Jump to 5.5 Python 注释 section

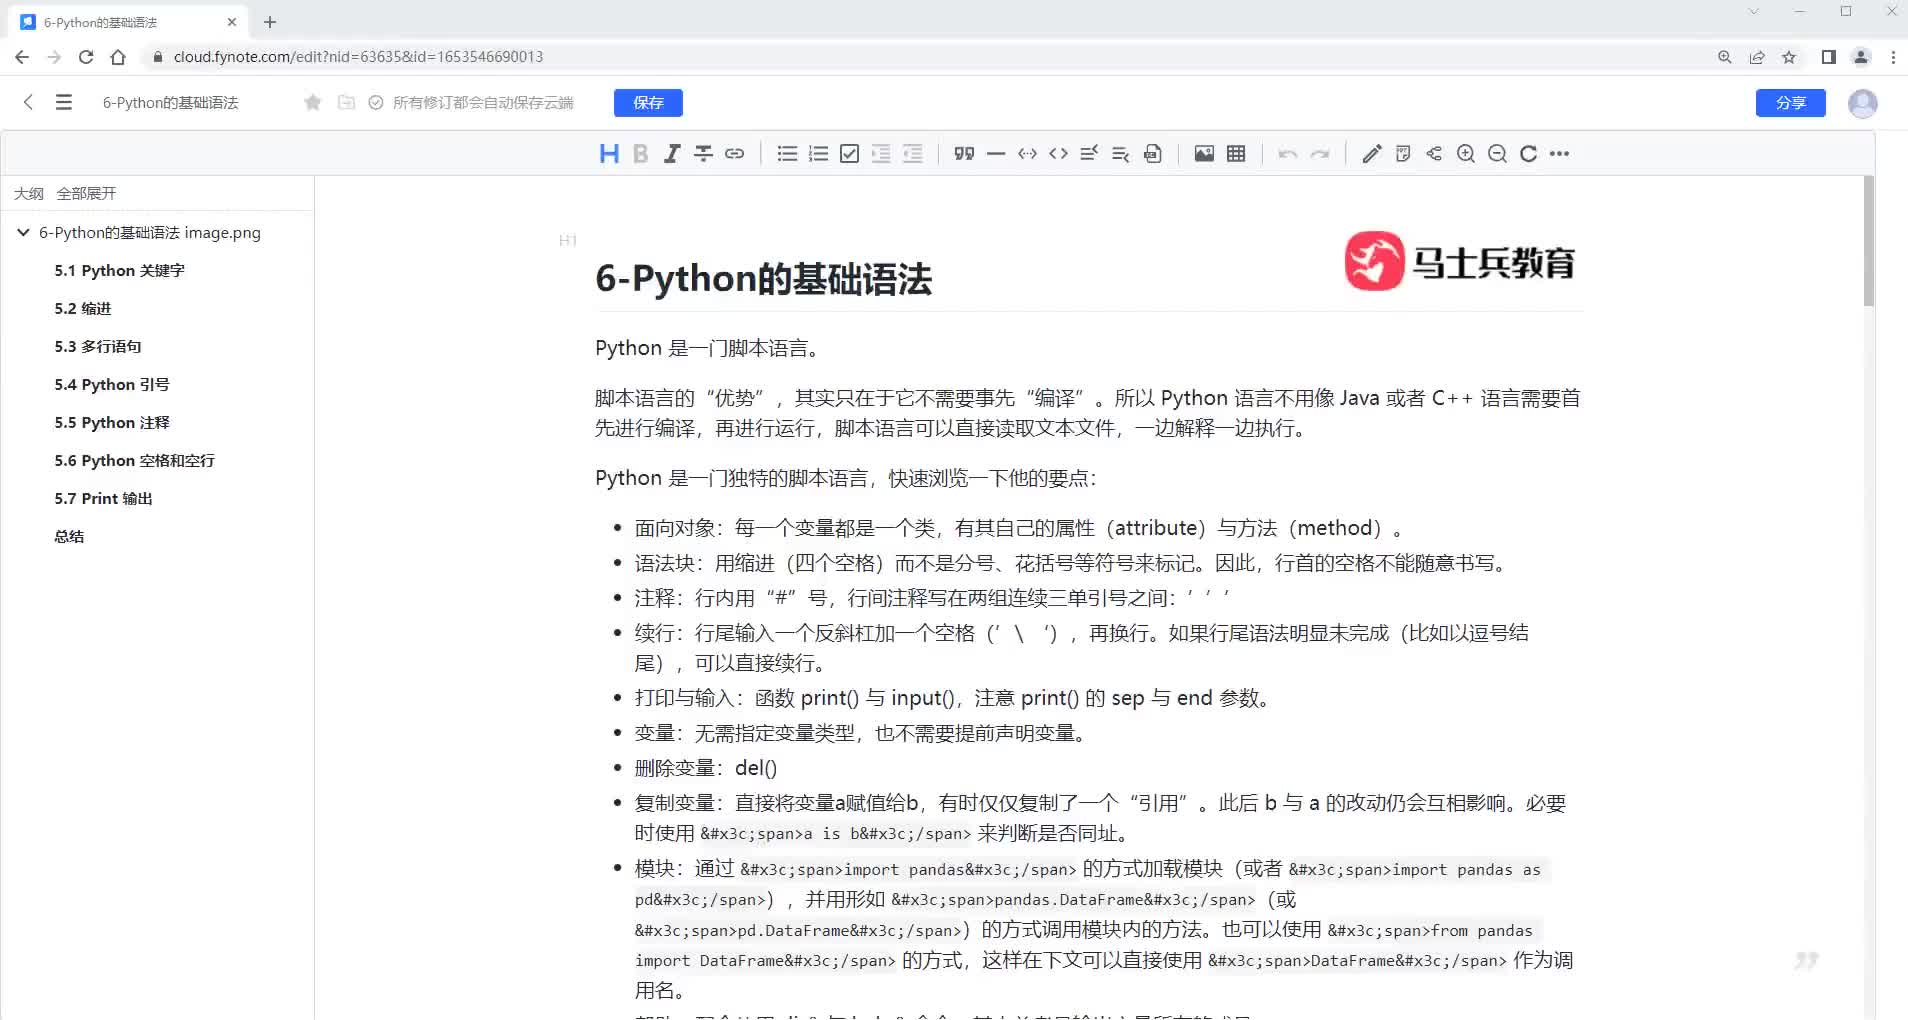[112, 423]
